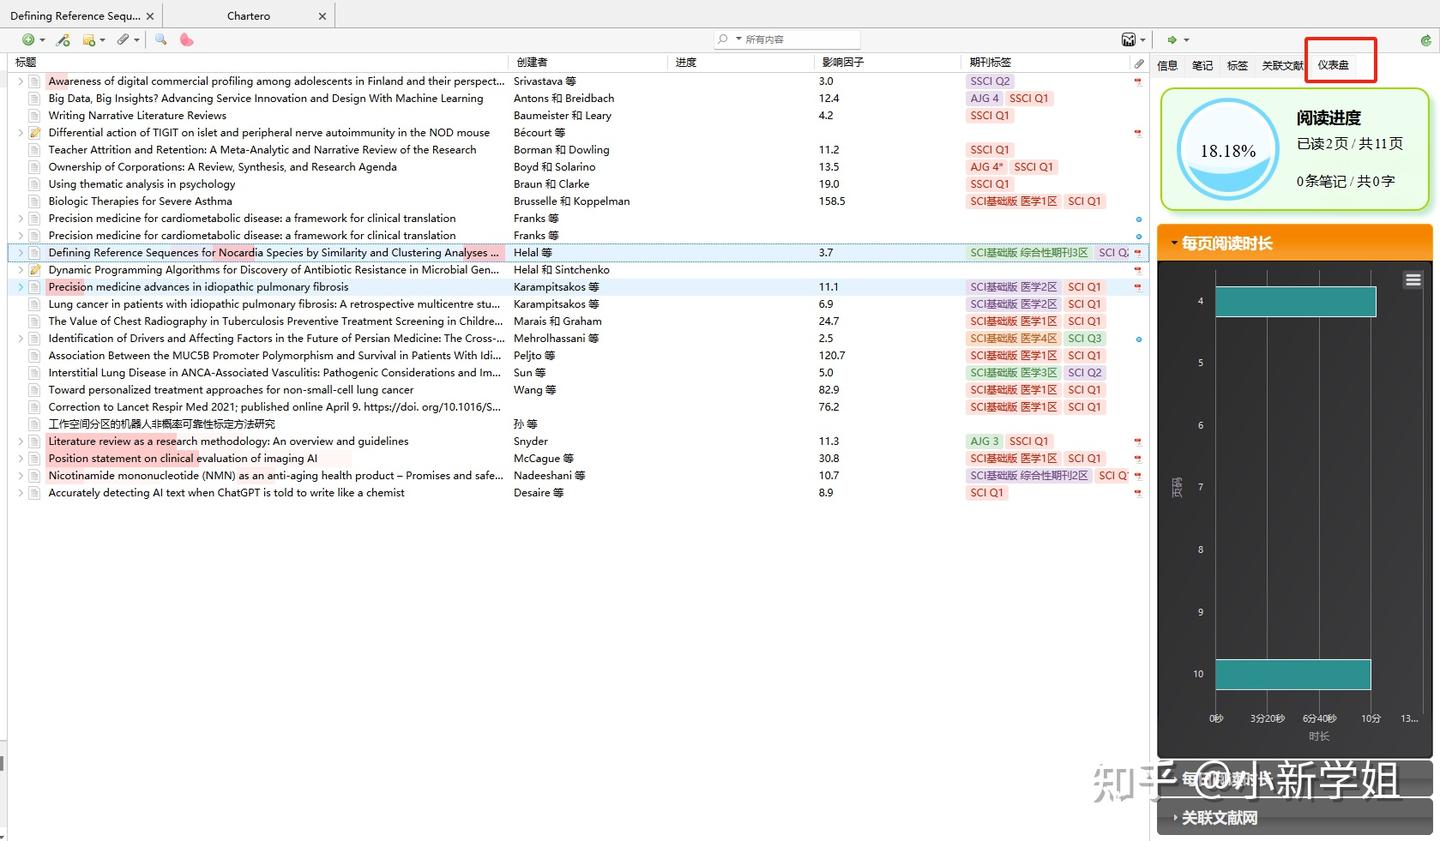Sort by the 进度 column header

click(741, 62)
